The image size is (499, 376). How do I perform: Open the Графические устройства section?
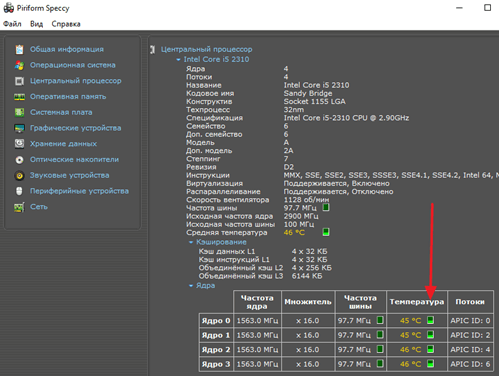click(x=76, y=128)
